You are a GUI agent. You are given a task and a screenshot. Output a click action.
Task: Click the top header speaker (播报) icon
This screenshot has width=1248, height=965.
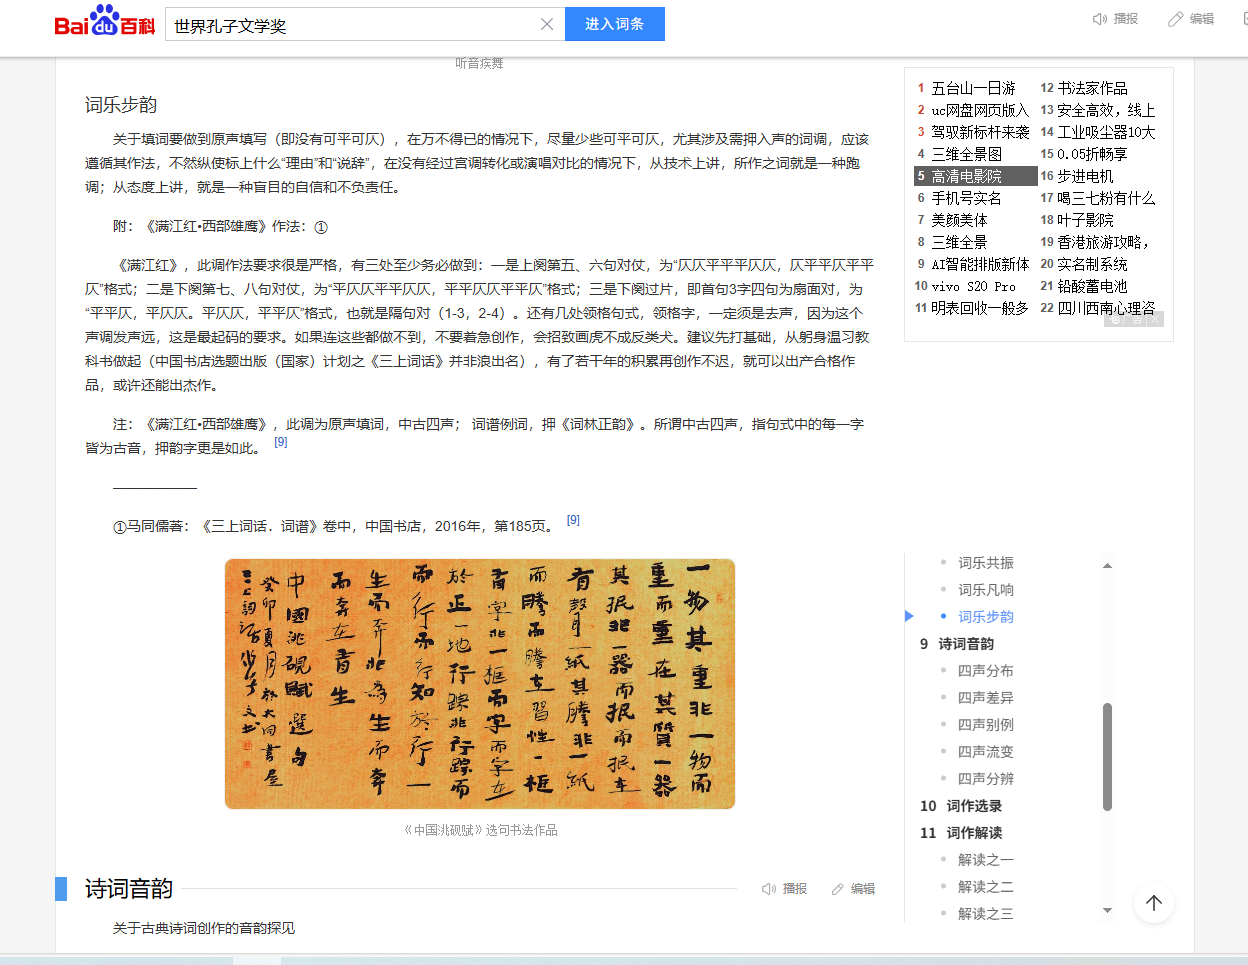click(x=1100, y=19)
